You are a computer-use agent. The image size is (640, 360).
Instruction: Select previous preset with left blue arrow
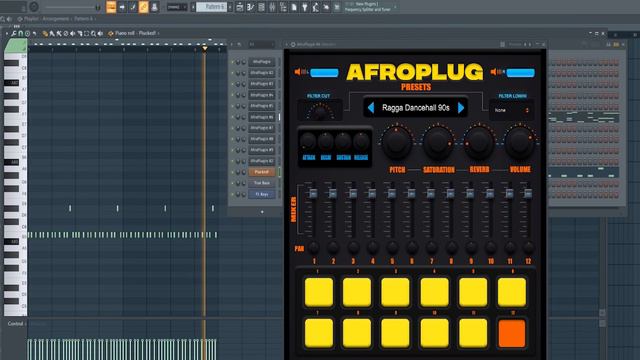point(371,108)
